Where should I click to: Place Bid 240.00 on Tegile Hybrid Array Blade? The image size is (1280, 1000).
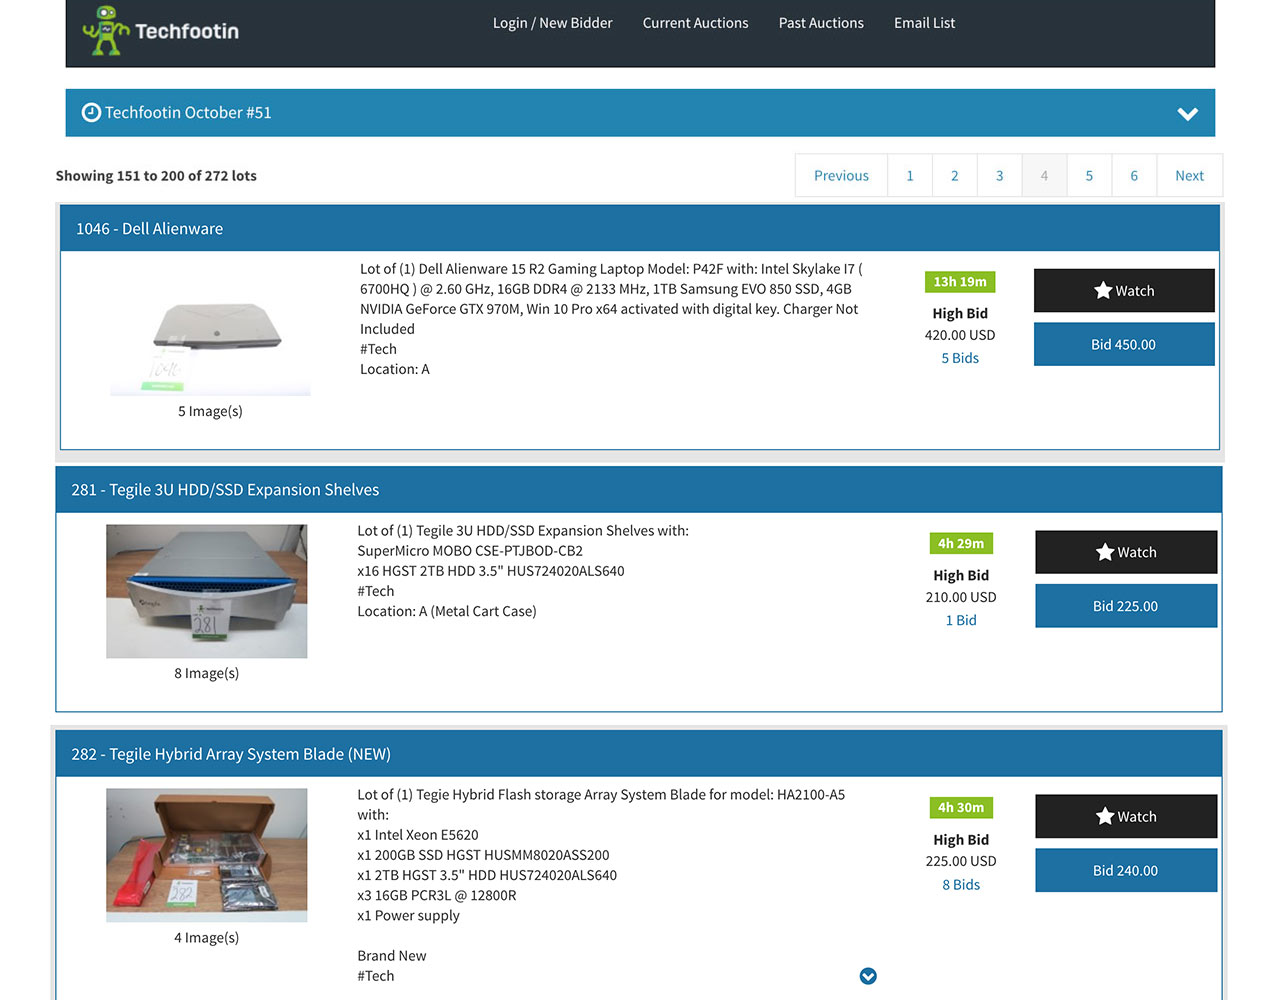point(1126,870)
